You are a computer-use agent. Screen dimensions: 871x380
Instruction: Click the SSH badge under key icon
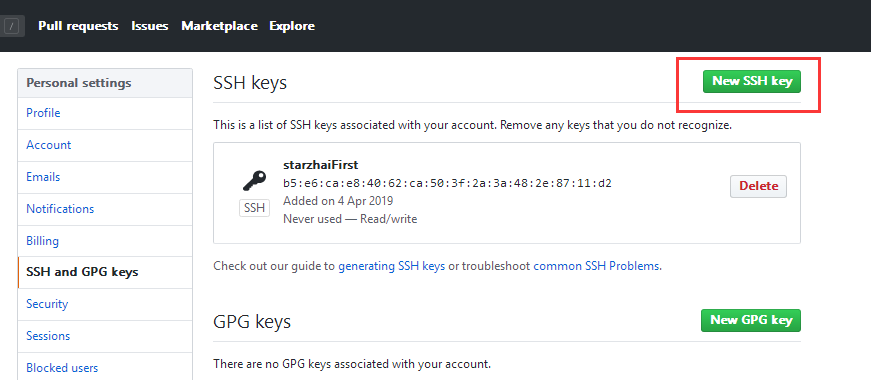coord(254,208)
